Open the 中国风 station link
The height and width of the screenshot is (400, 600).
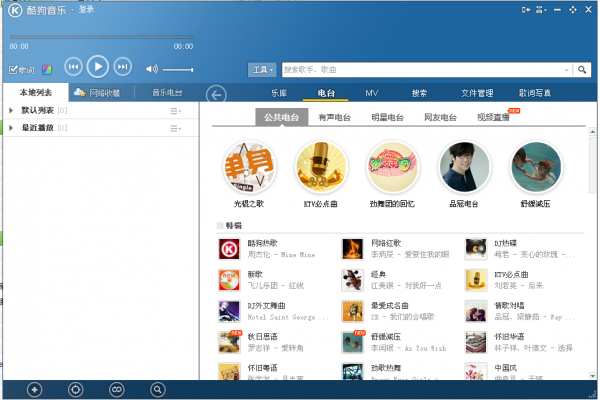pyautogui.click(x=505, y=368)
